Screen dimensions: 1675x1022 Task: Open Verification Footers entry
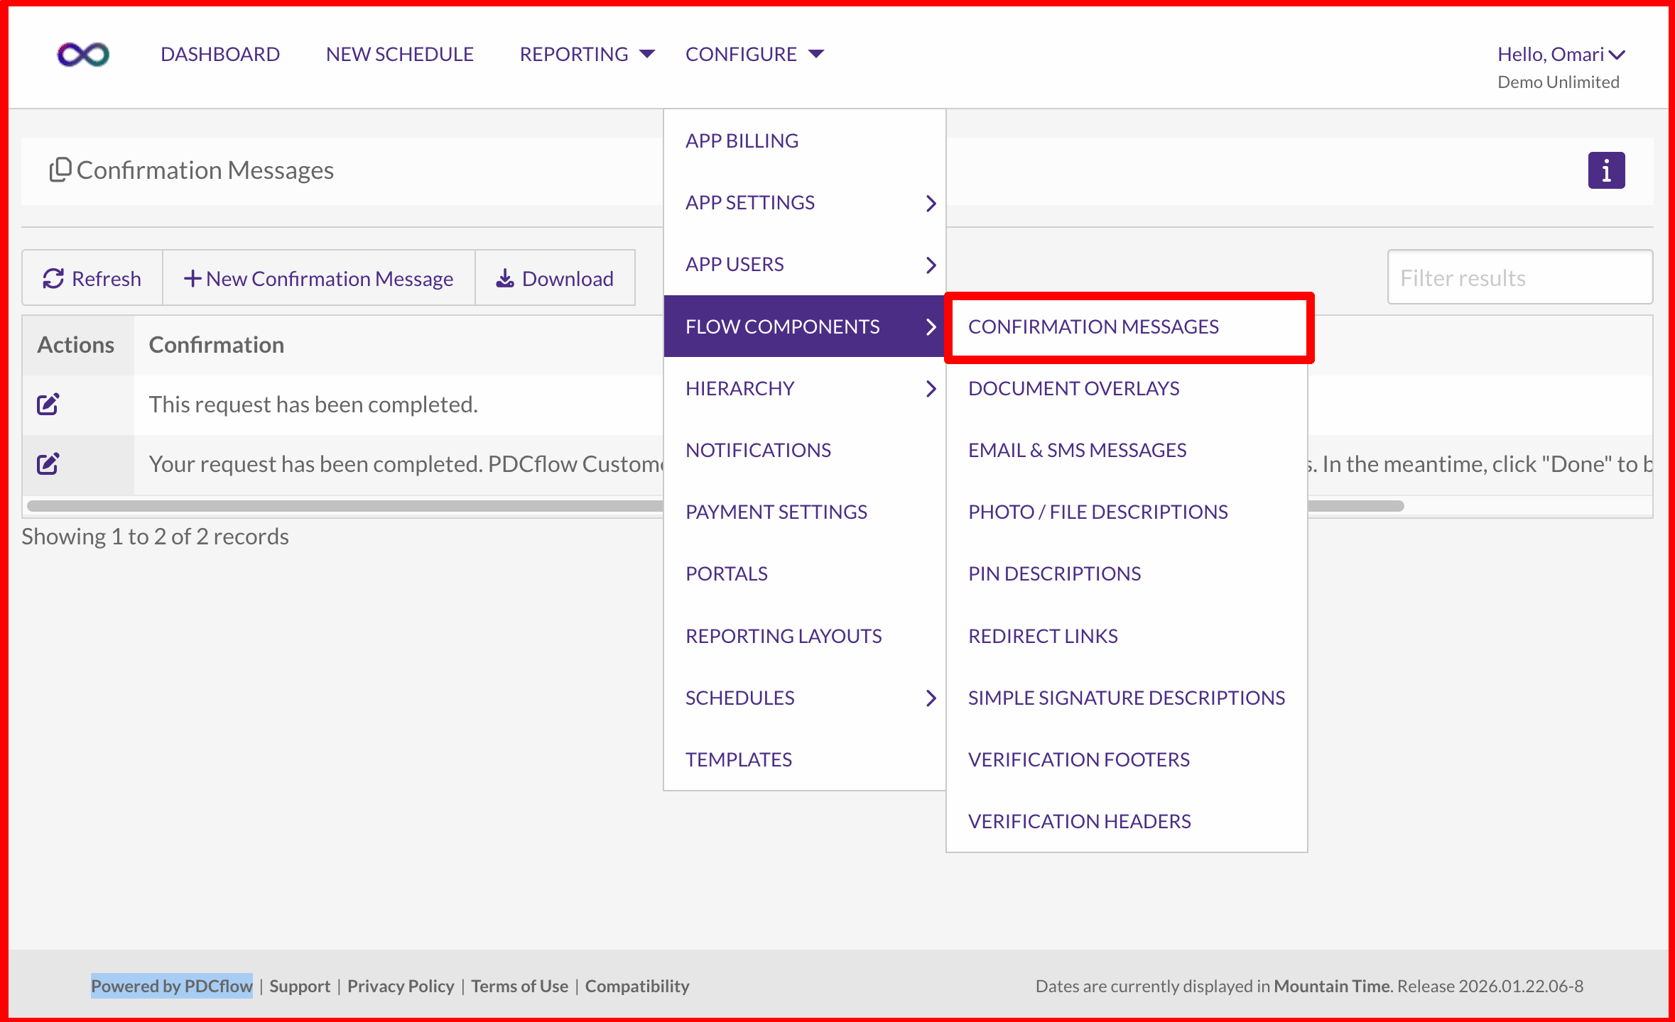tap(1127, 759)
